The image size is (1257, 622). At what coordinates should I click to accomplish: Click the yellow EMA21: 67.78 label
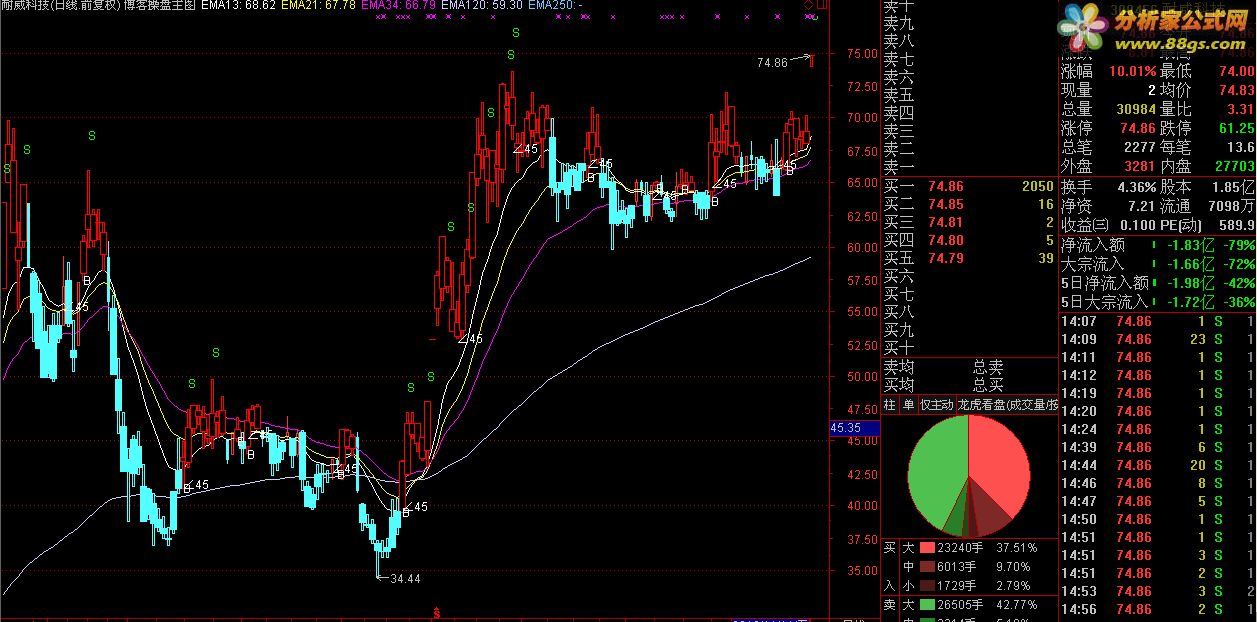pyautogui.click(x=318, y=6)
